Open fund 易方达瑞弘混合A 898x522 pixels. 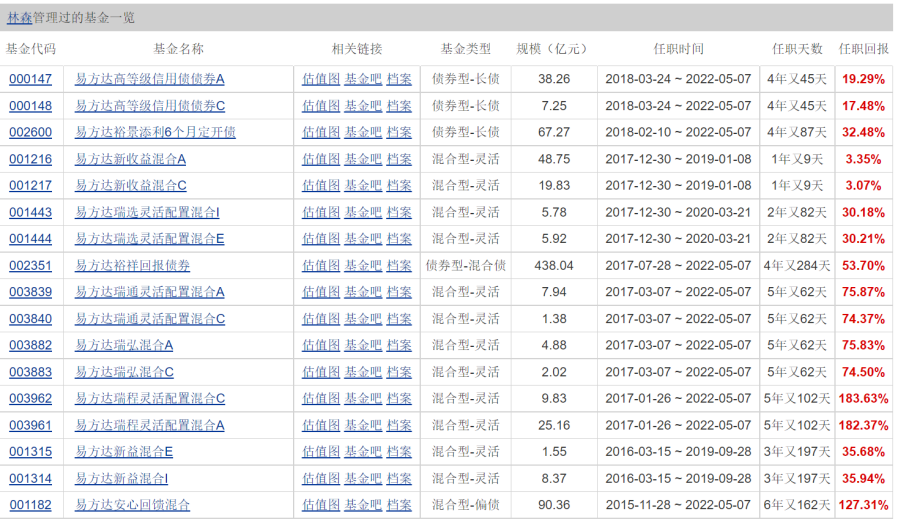tap(124, 346)
